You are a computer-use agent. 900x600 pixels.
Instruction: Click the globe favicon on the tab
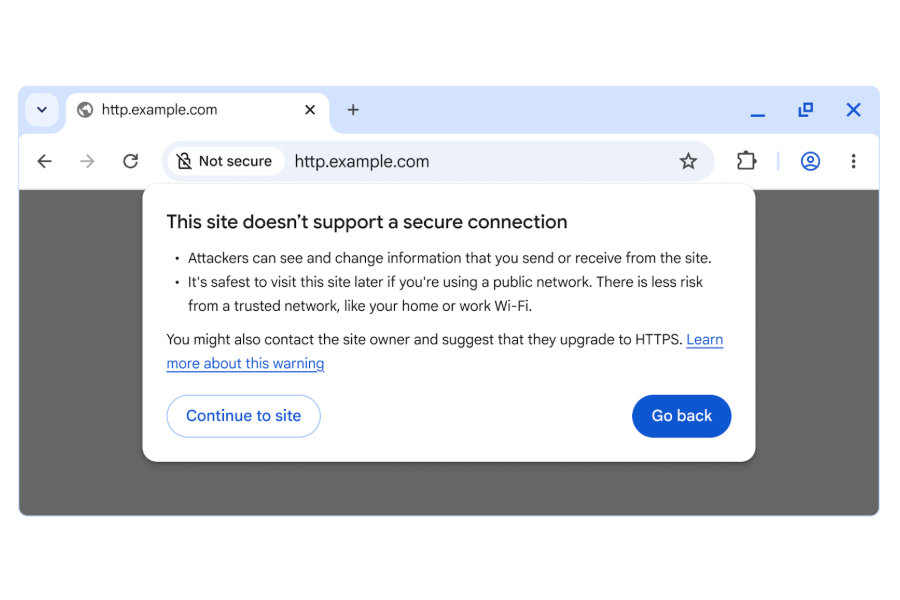point(84,110)
